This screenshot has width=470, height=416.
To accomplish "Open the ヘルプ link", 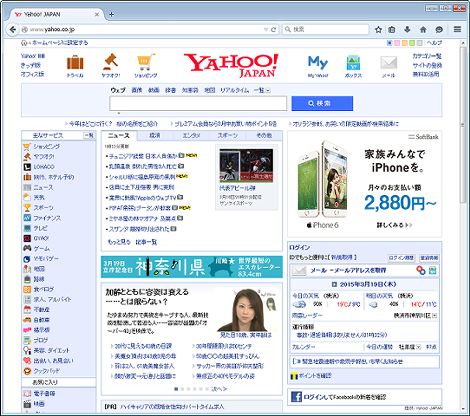I will tap(435, 43).
